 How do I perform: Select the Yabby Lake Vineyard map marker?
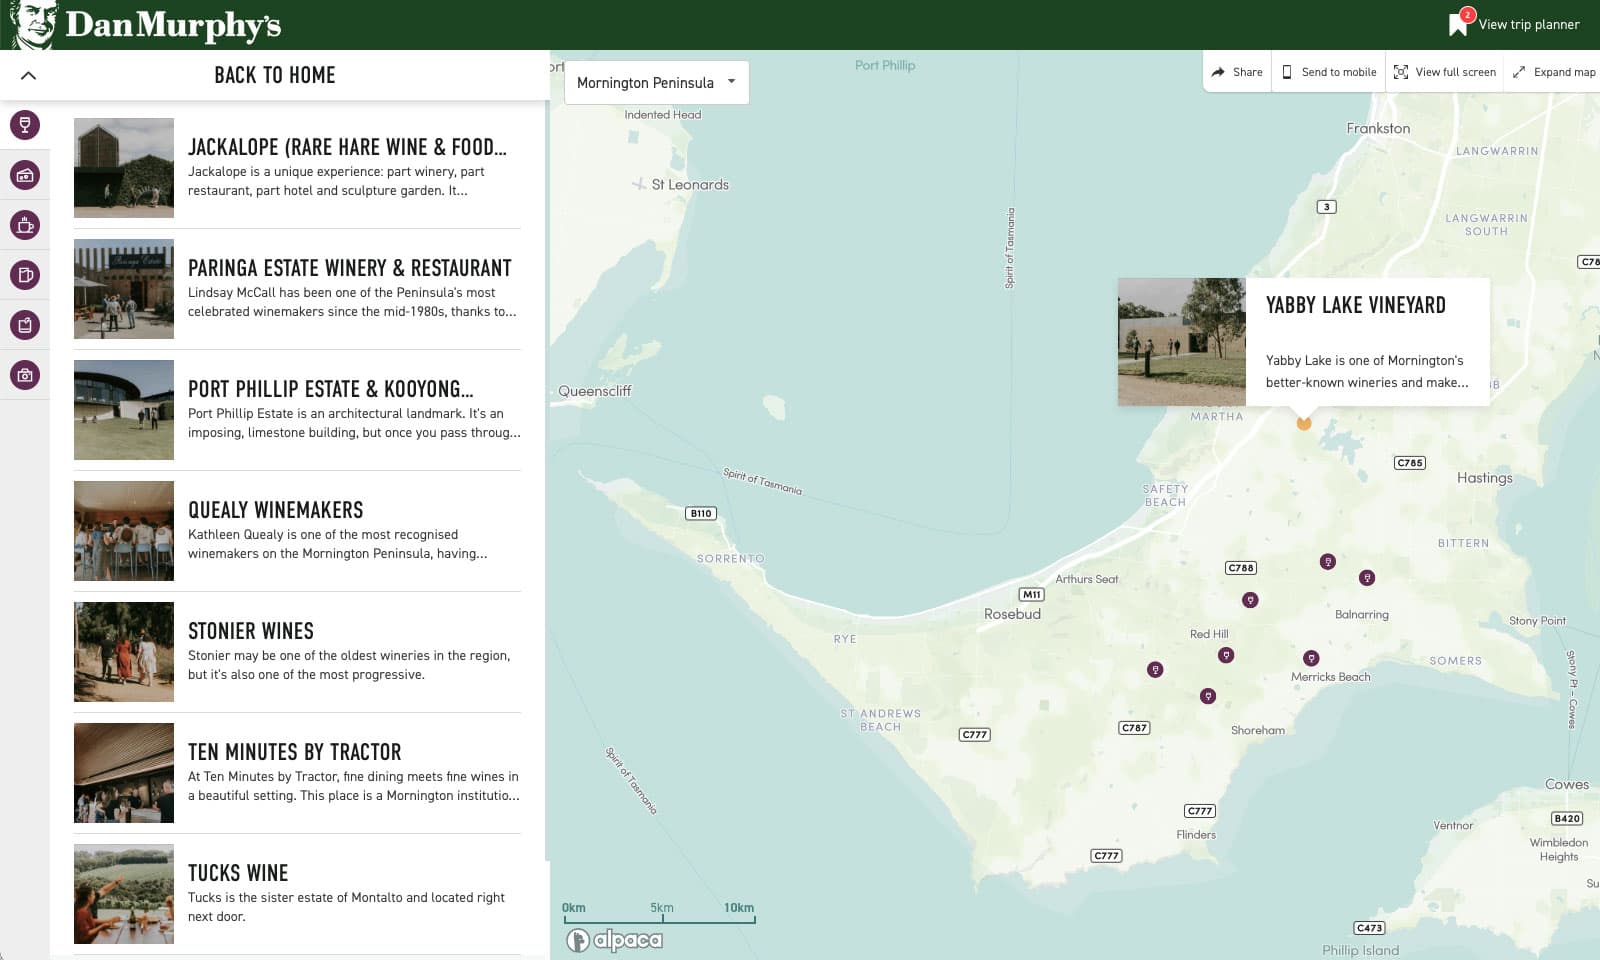click(1303, 424)
